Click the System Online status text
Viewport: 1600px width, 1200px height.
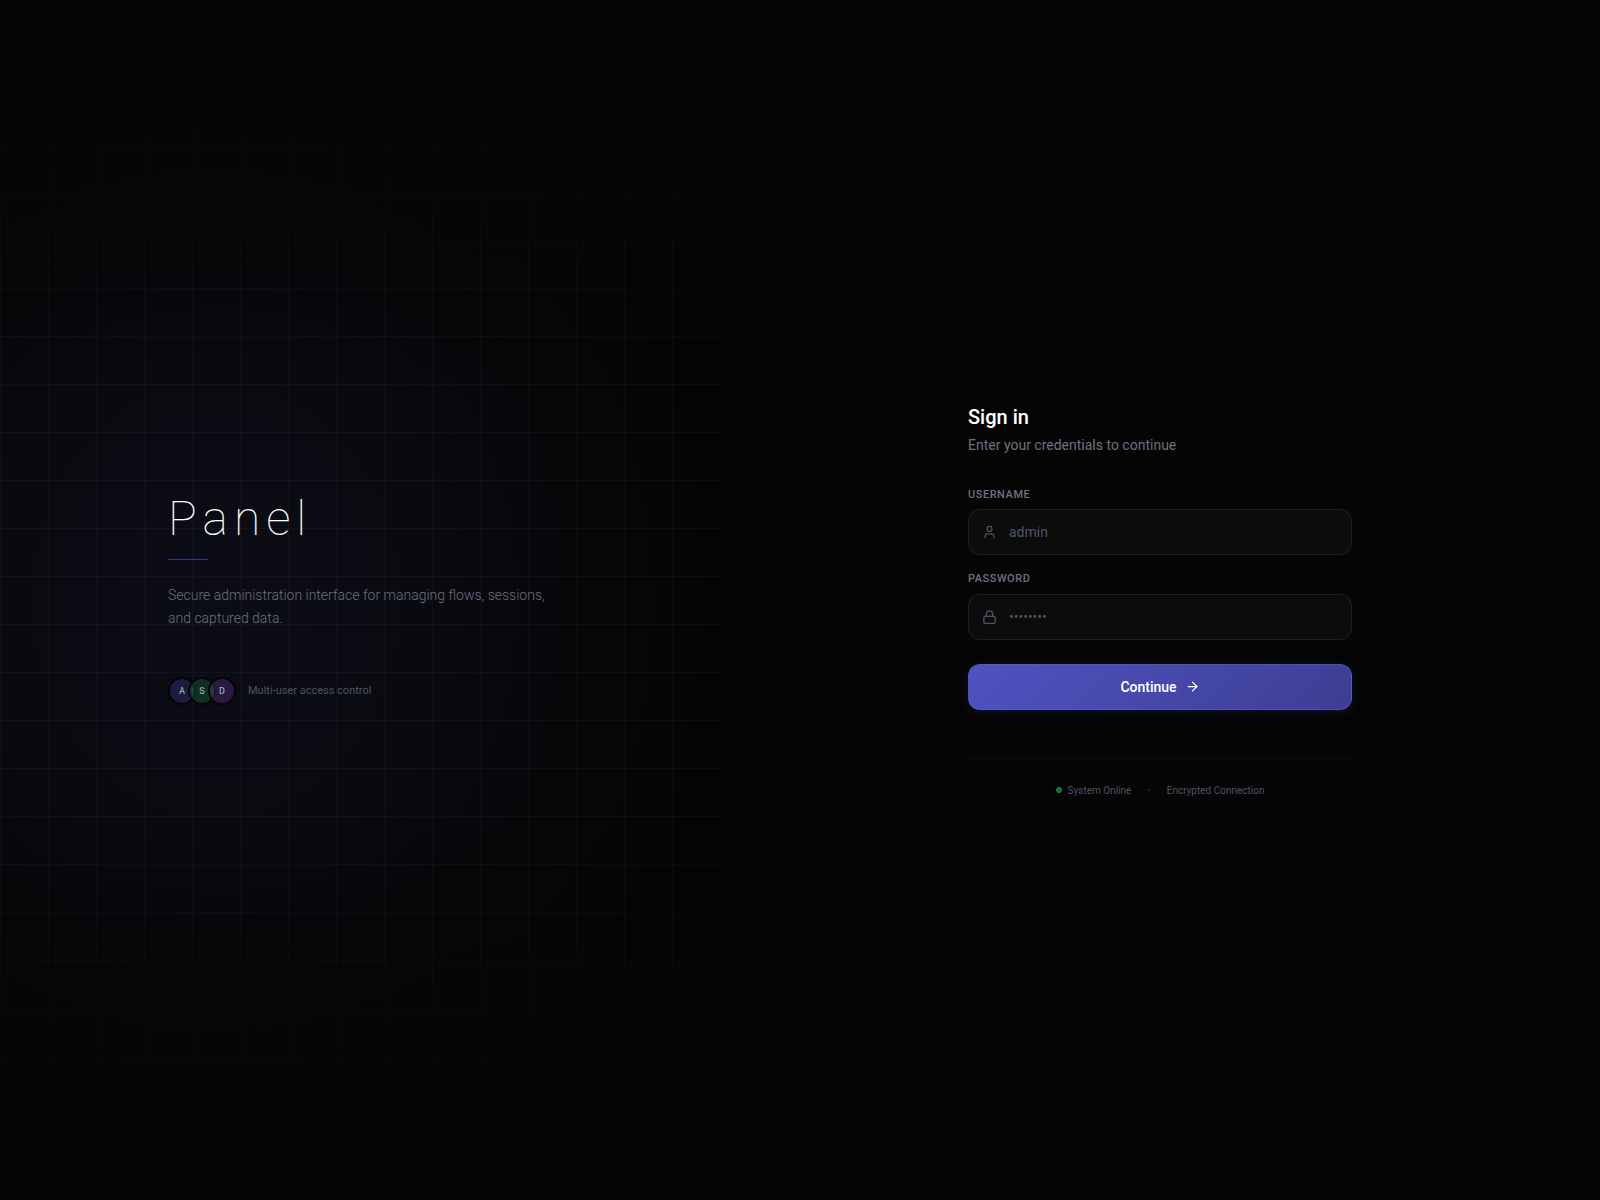coord(1098,790)
